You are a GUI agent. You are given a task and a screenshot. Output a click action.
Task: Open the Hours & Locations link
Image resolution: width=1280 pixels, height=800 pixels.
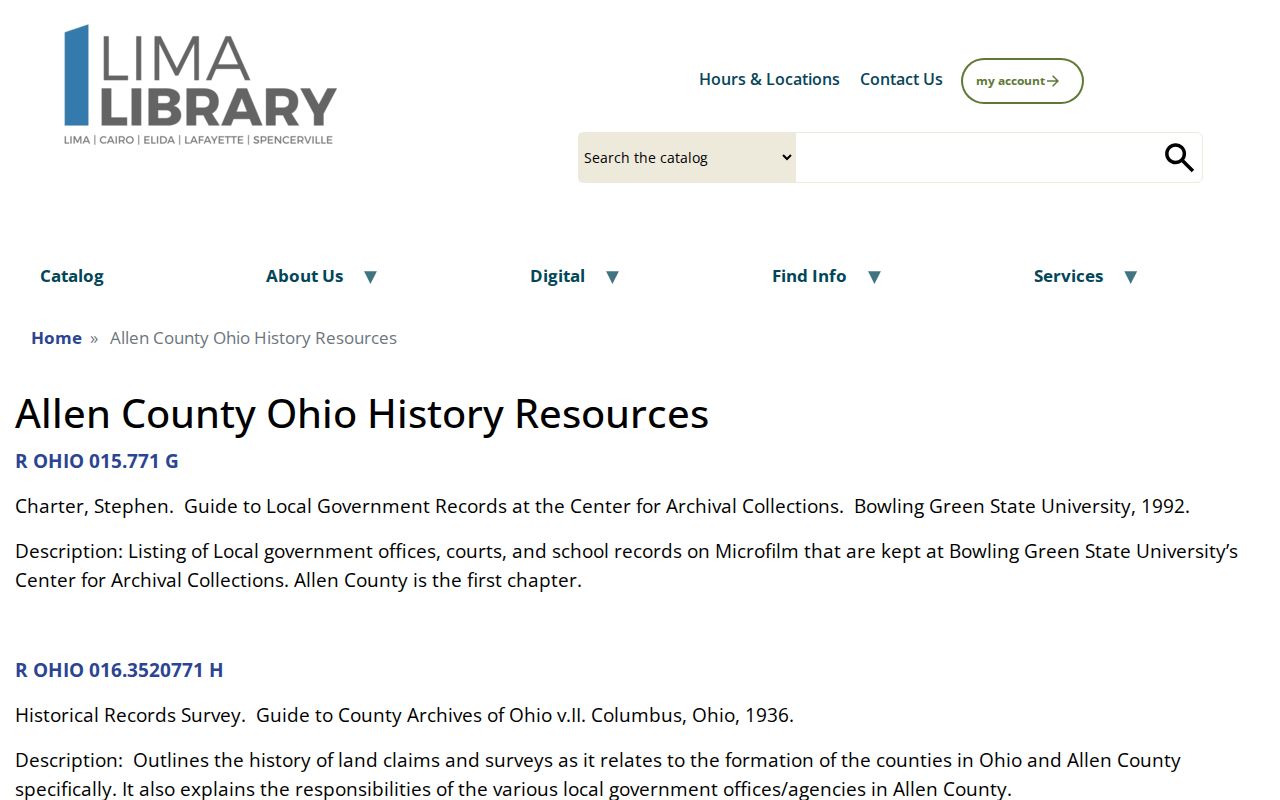pyautogui.click(x=769, y=79)
